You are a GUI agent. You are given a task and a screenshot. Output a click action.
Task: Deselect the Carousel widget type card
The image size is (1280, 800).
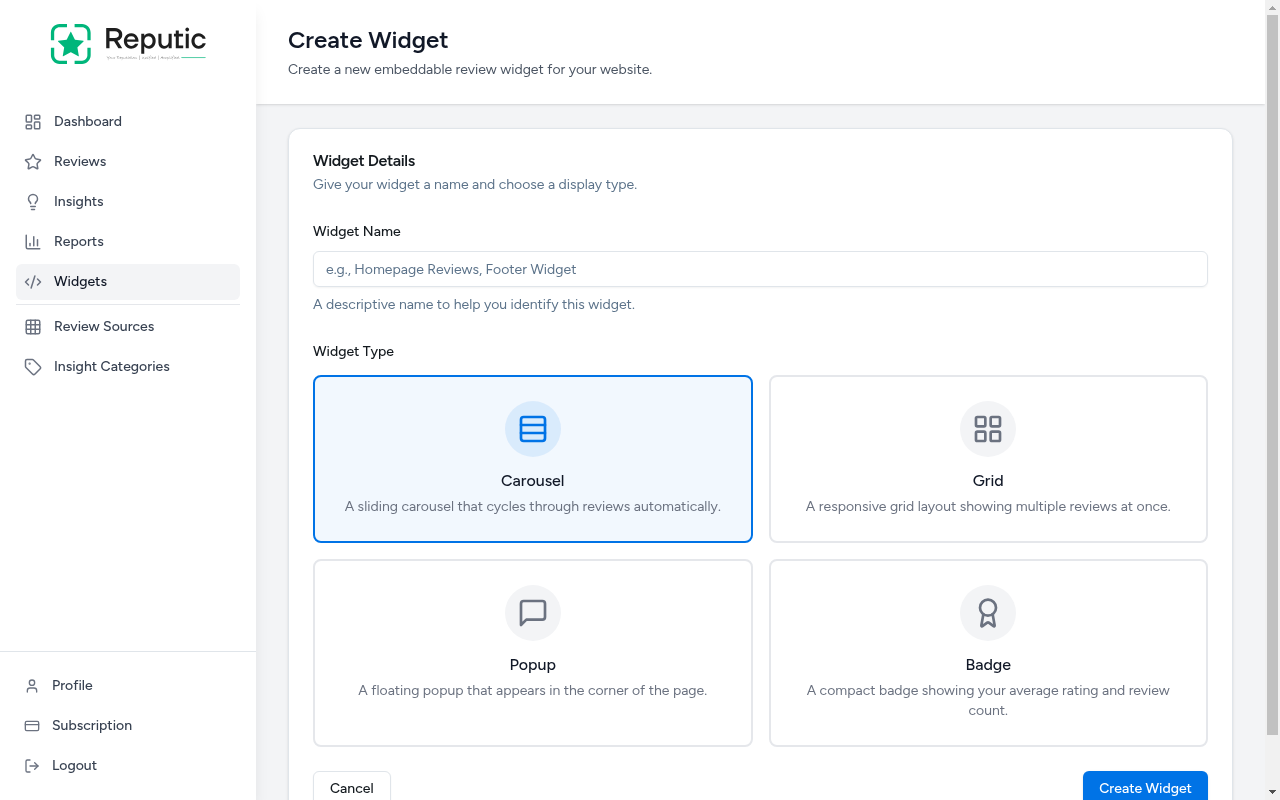point(532,458)
